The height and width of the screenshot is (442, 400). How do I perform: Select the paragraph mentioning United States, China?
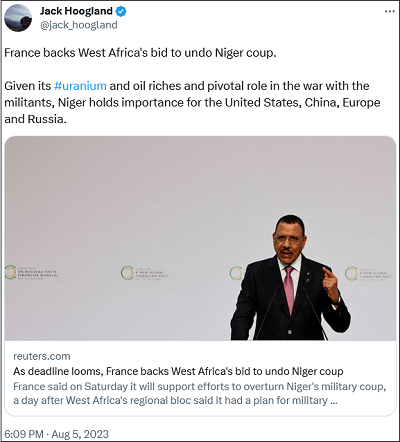(192, 102)
